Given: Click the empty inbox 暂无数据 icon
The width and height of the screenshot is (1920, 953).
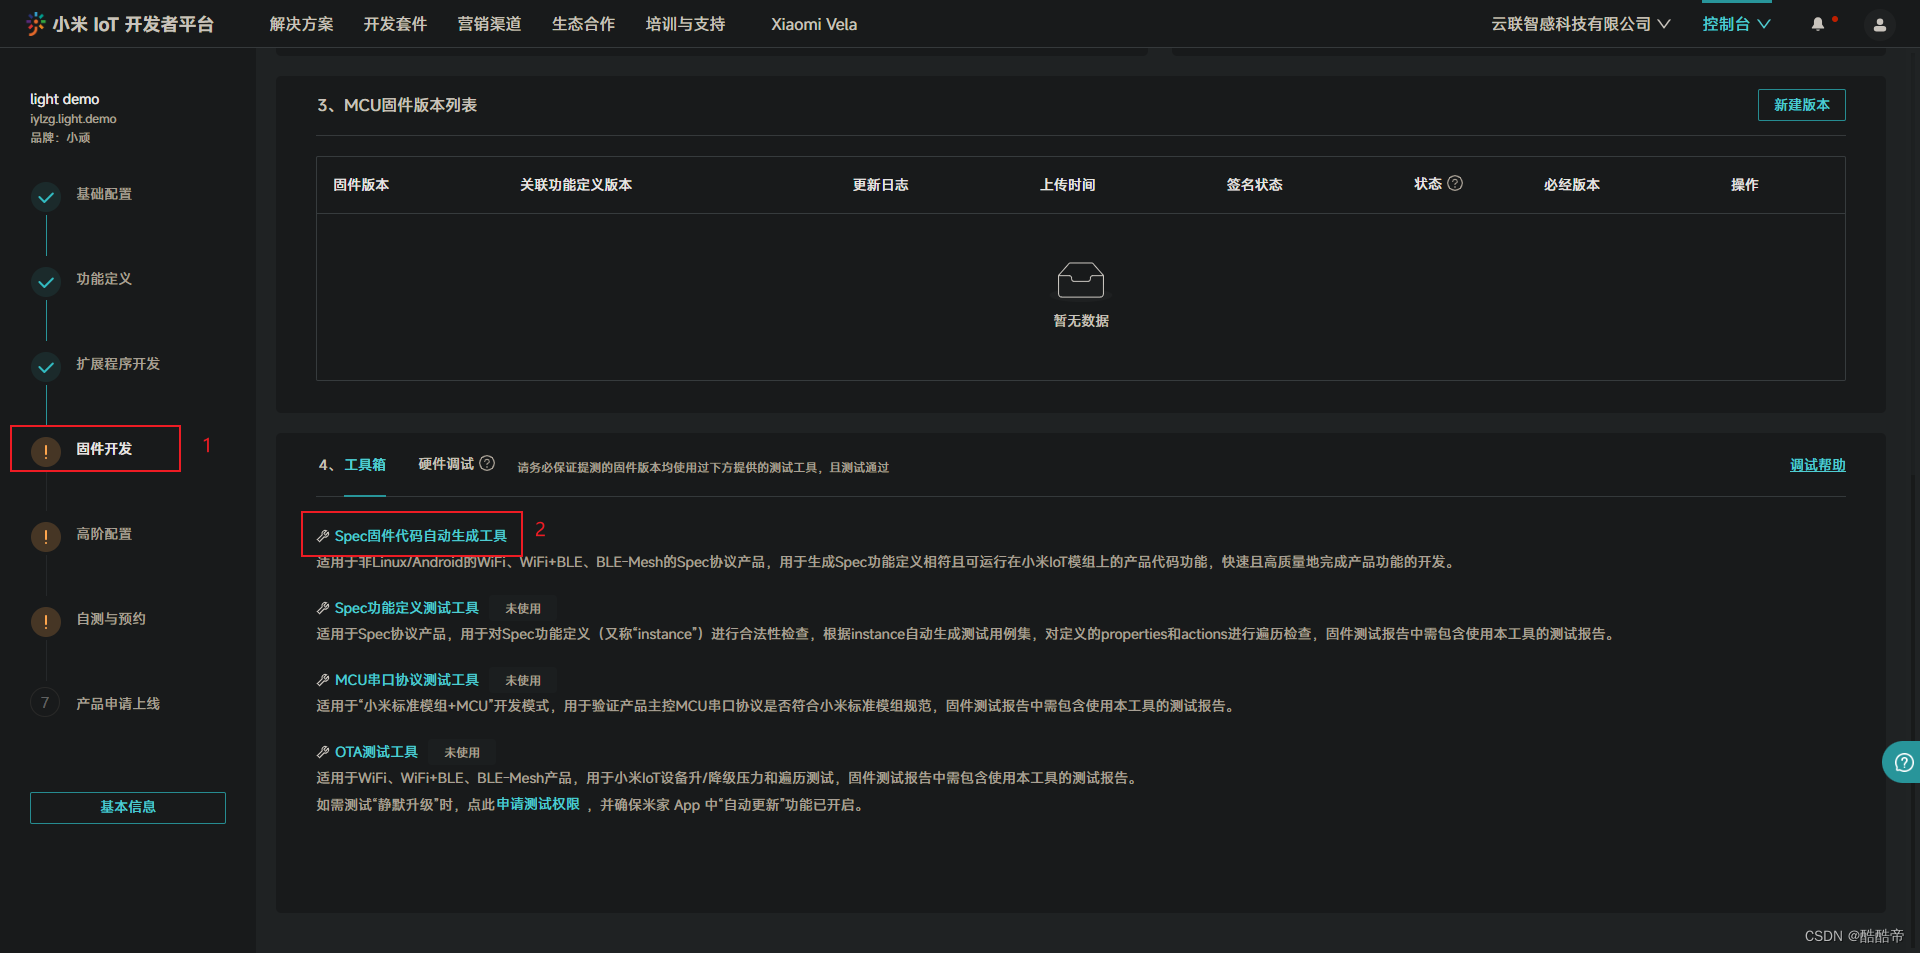Looking at the screenshot, I should [1081, 280].
